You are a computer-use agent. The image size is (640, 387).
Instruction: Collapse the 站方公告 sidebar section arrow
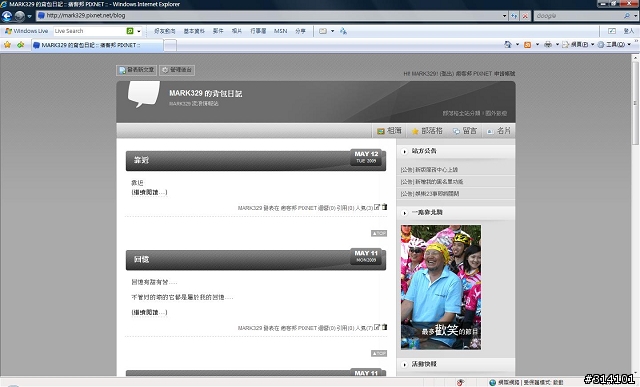[404, 151]
